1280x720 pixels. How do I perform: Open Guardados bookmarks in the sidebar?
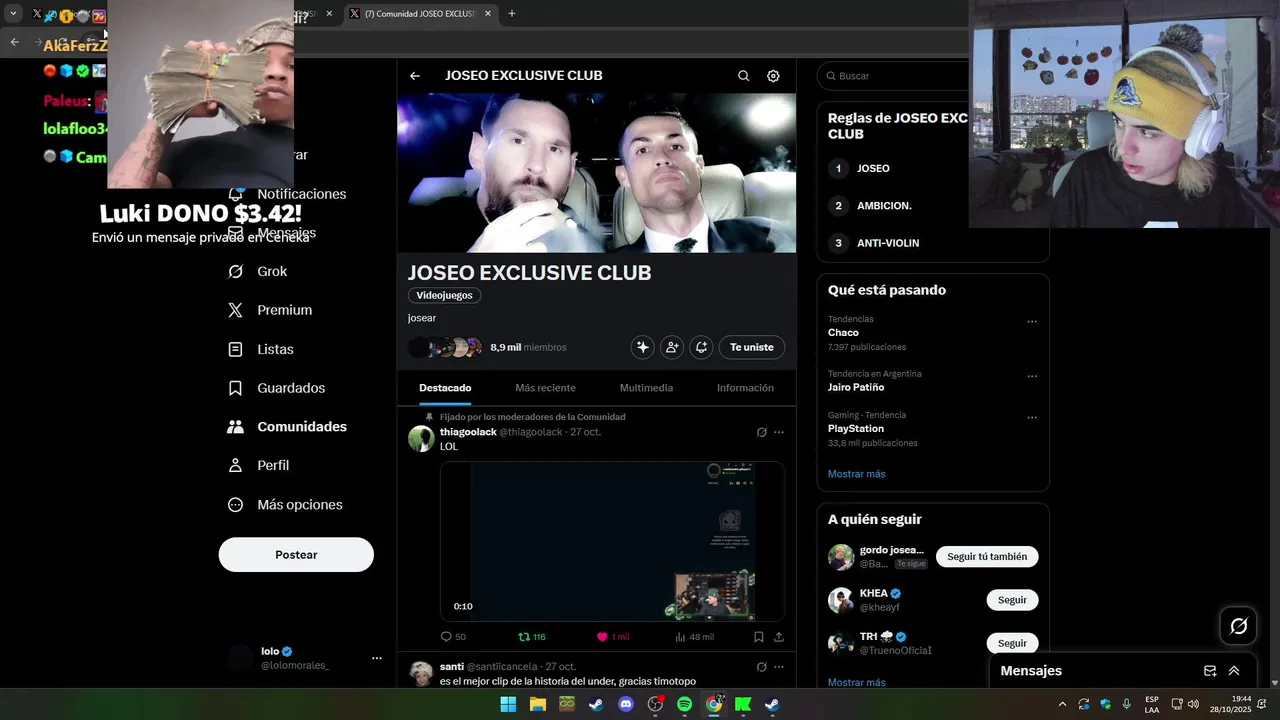pyautogui.click(x=278, y=388)
